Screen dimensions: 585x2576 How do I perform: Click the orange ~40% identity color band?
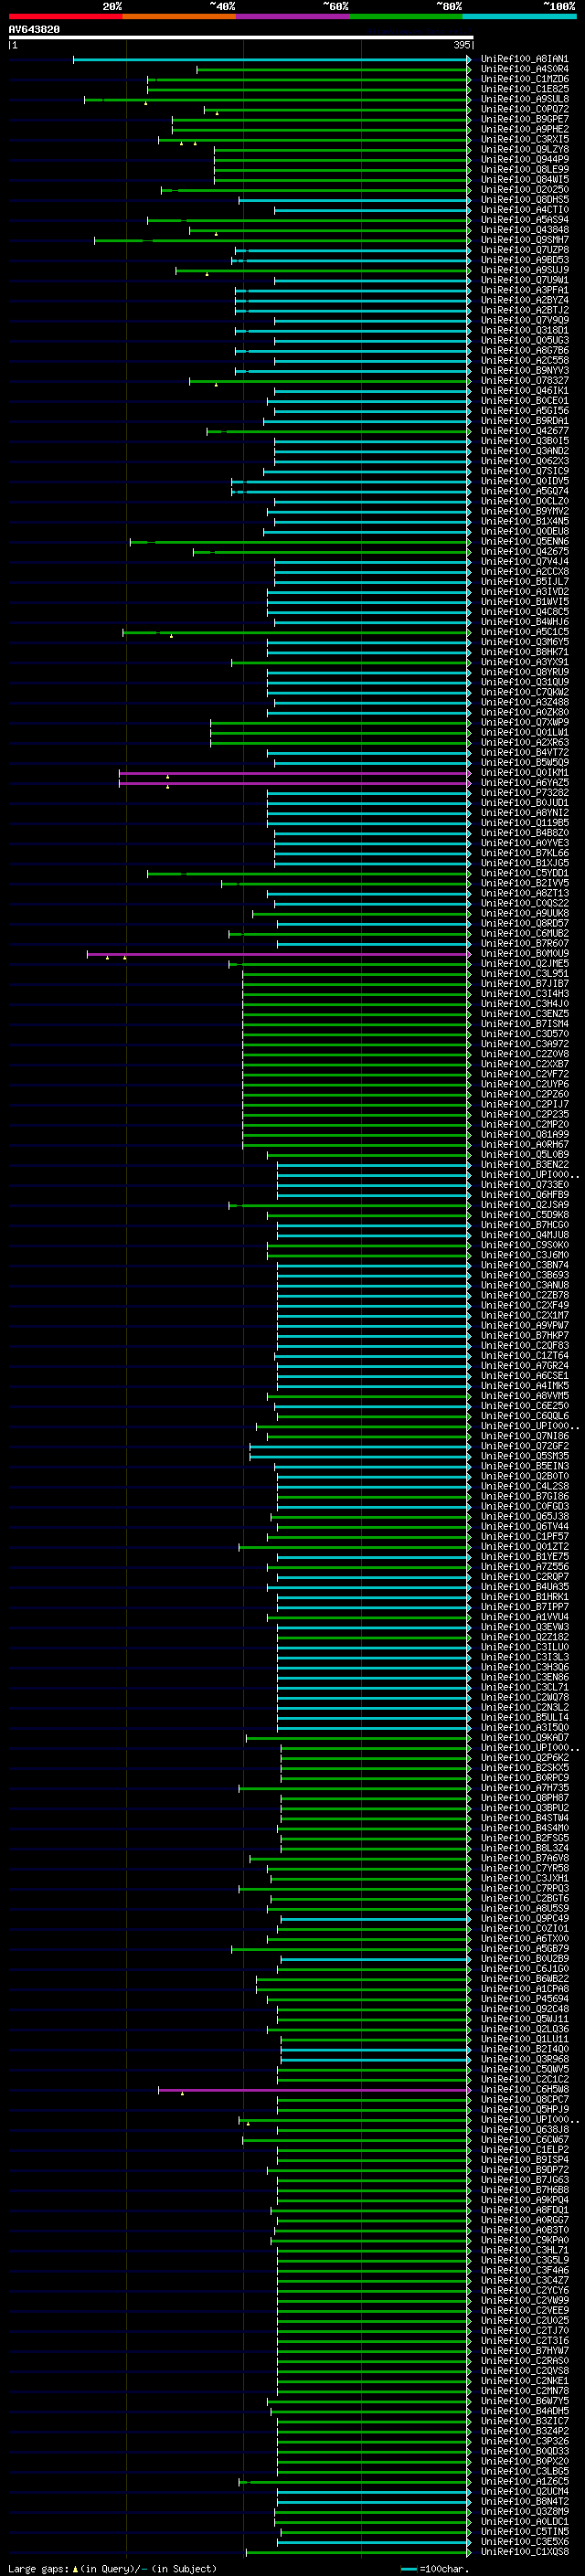179,16
